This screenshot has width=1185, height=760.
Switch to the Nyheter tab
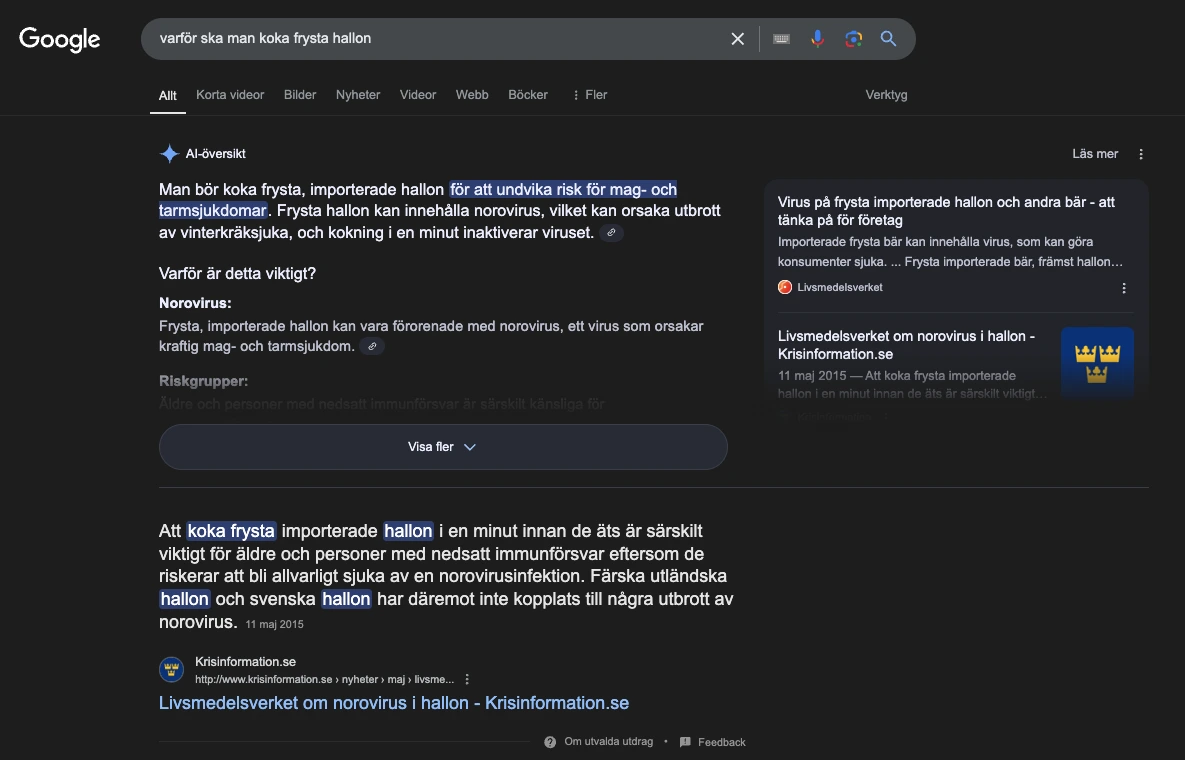click(357, 95)
